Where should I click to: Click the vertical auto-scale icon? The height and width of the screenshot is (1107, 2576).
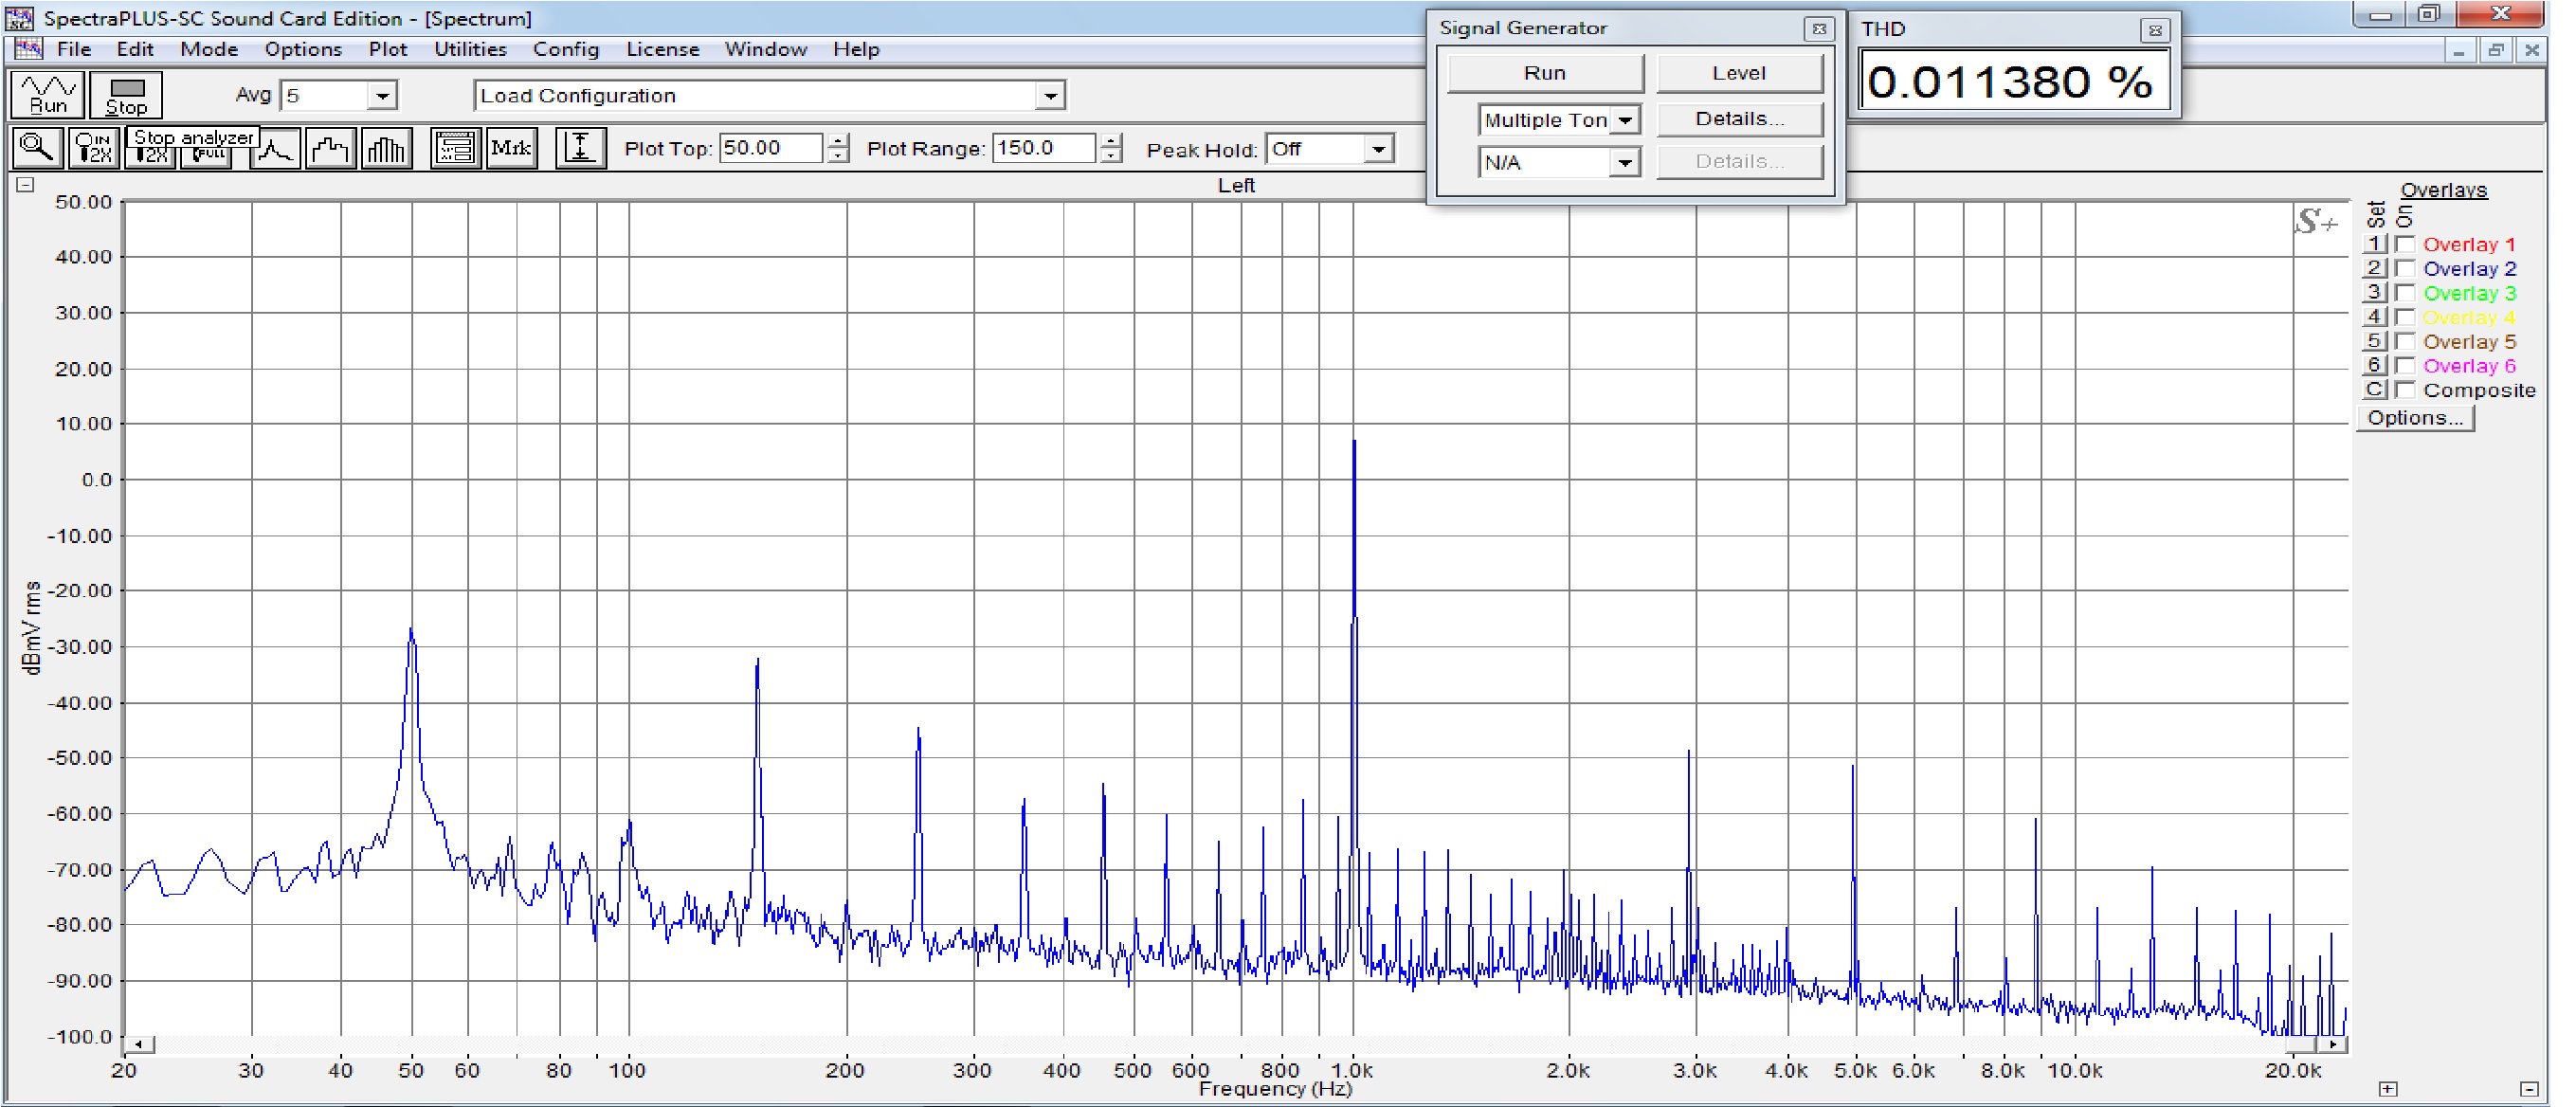point(580,148)
